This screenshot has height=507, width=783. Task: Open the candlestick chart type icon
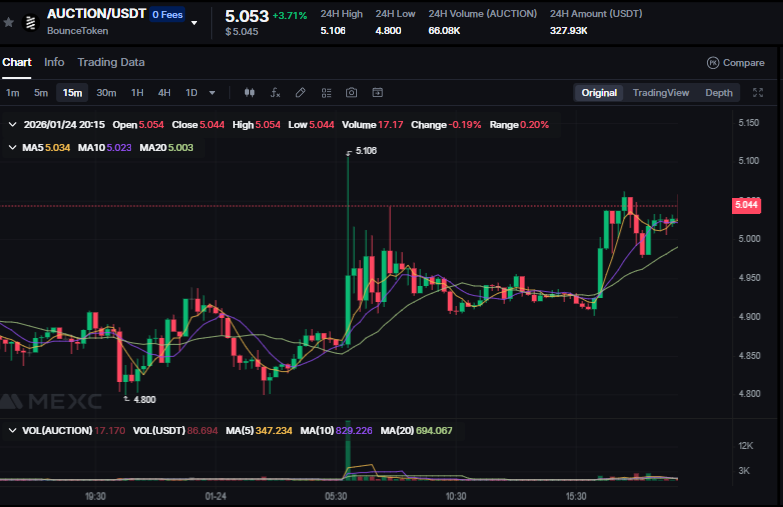click(x=250, y=93)
